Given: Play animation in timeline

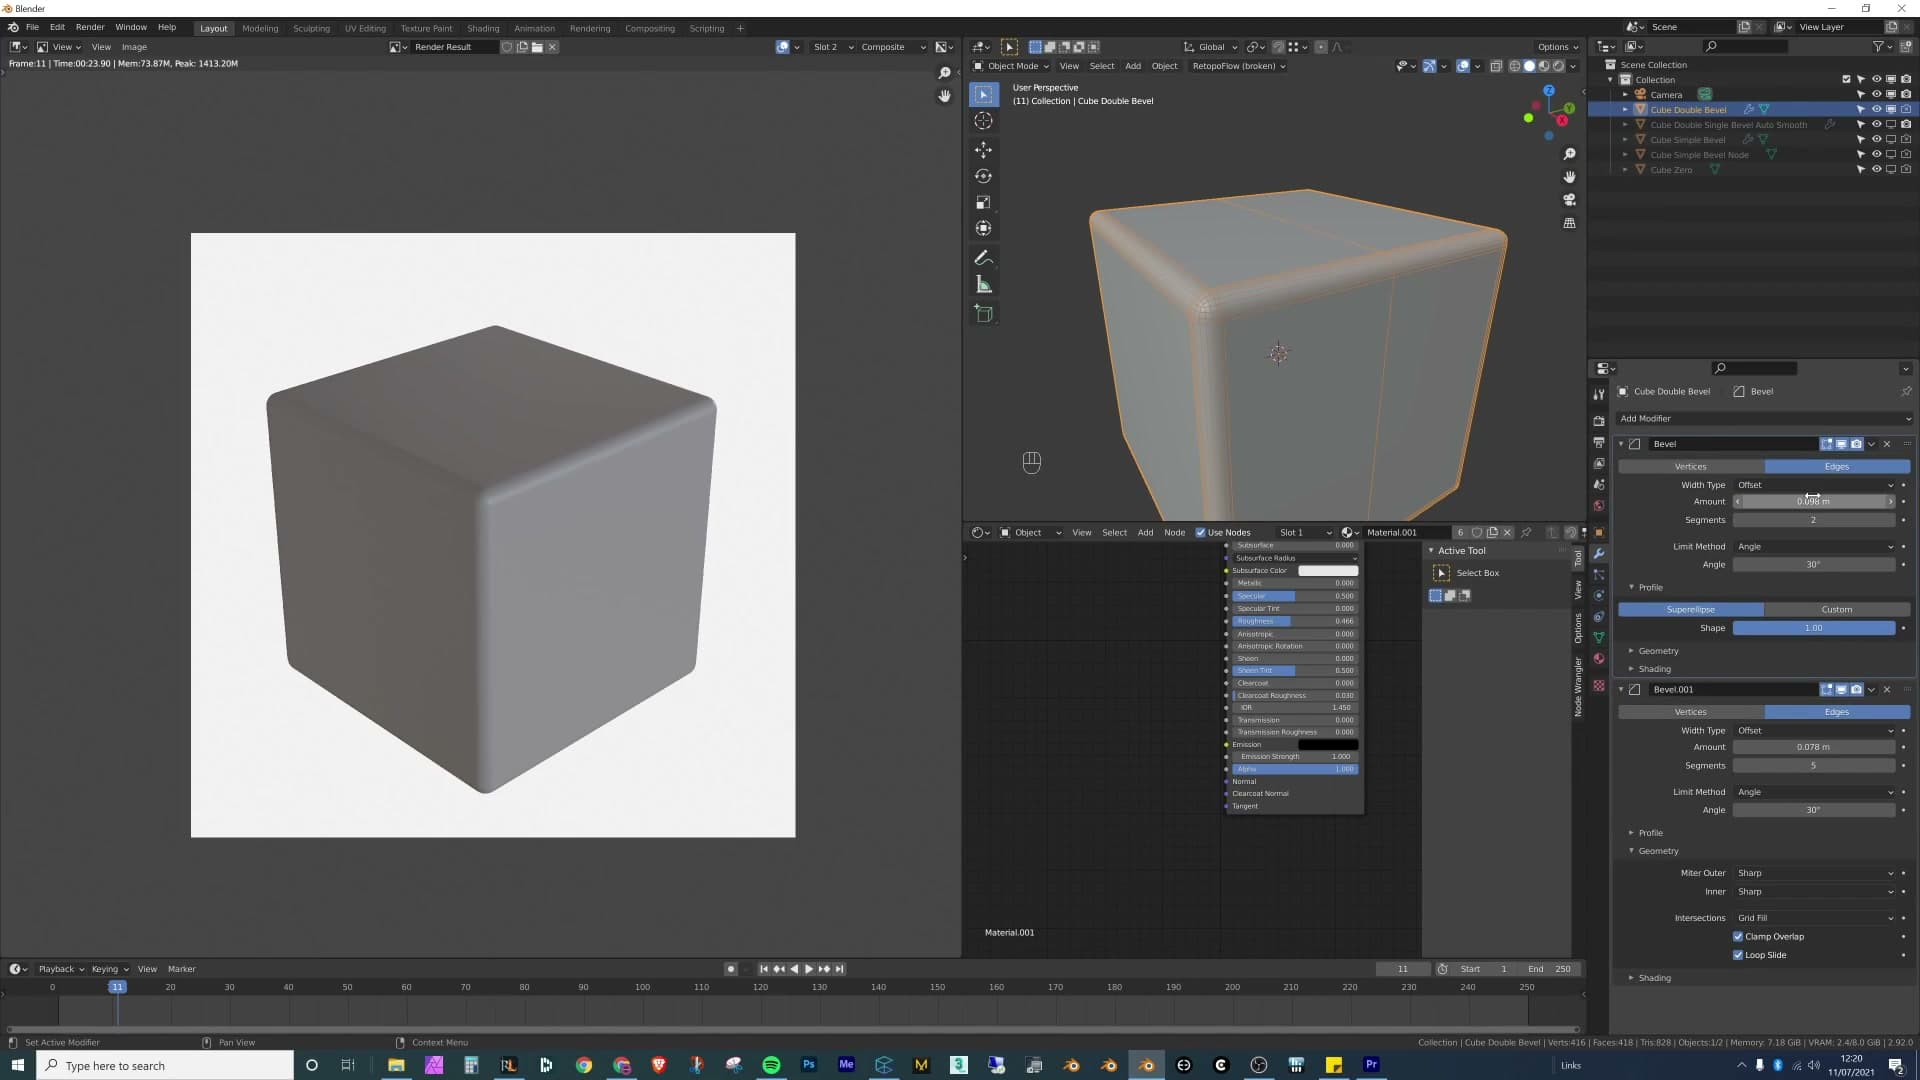Looking at the screenshot, I should (809, 969).
